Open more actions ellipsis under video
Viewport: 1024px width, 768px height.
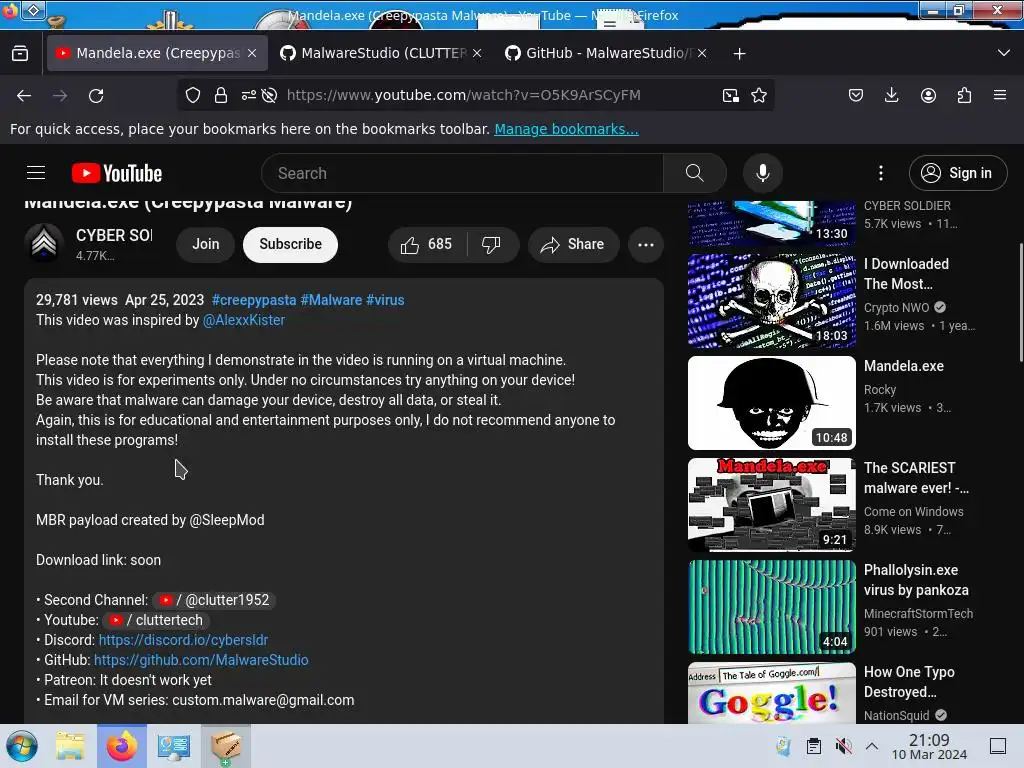(x=646, y=244)
